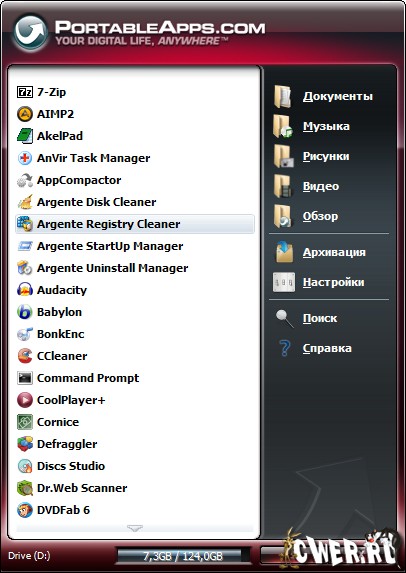Click the Поиск search magnifier

pyautogui.click(x=284, y=318)
